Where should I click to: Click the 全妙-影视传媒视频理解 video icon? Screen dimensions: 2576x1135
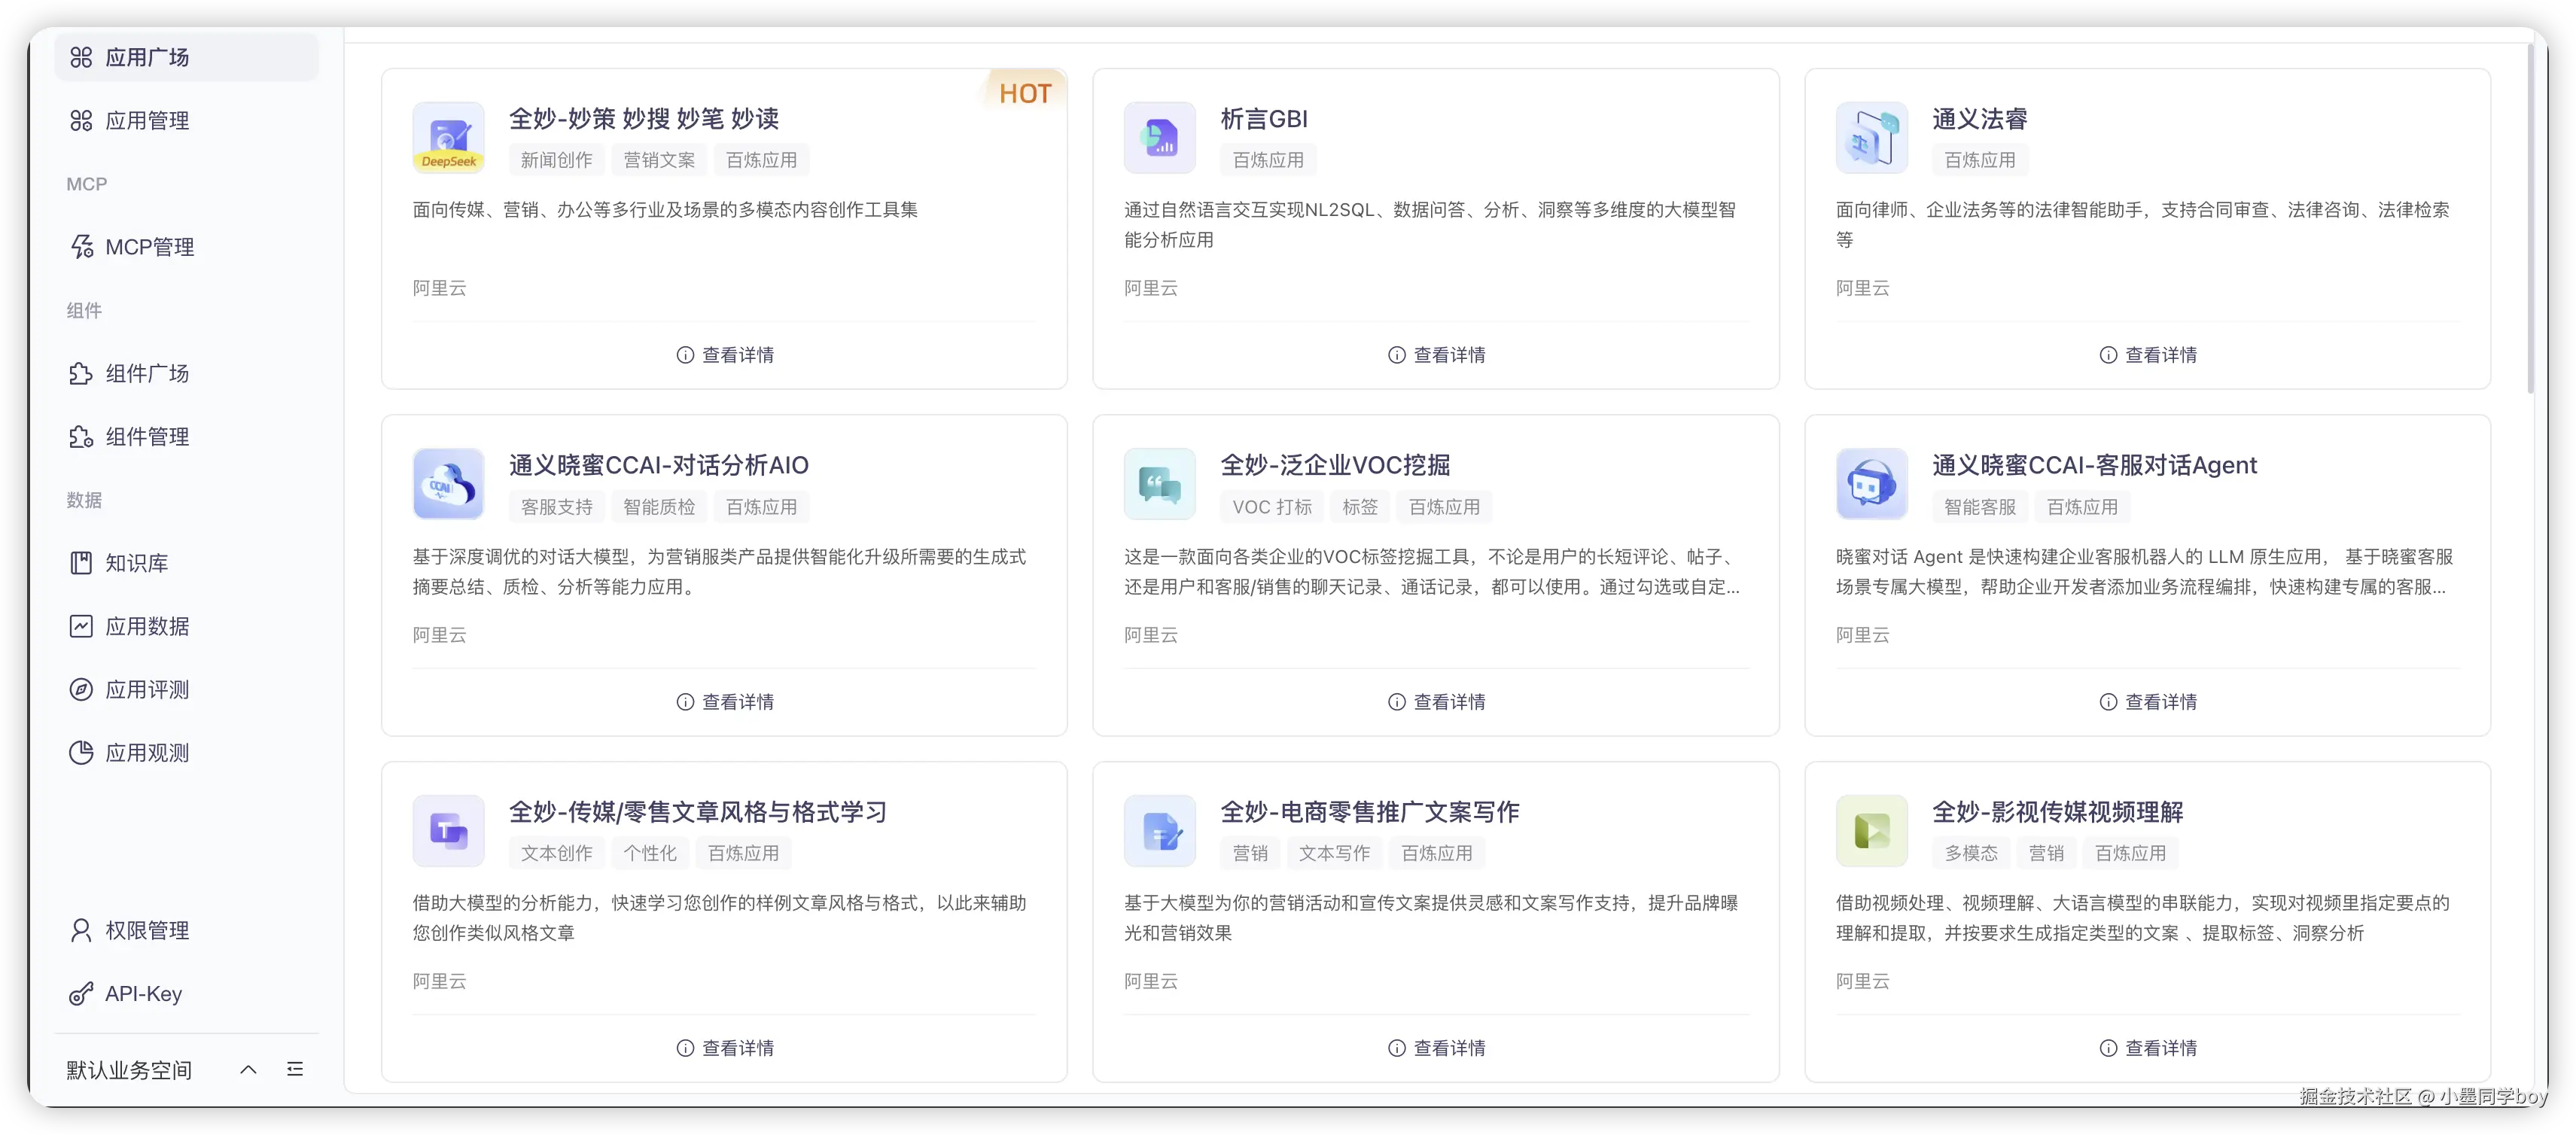pos(1871,831)
